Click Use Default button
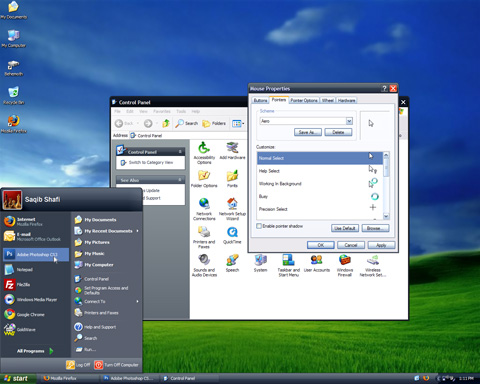Image resolution: width=480 pixels, height=384 pixels. tap(345, 228)
